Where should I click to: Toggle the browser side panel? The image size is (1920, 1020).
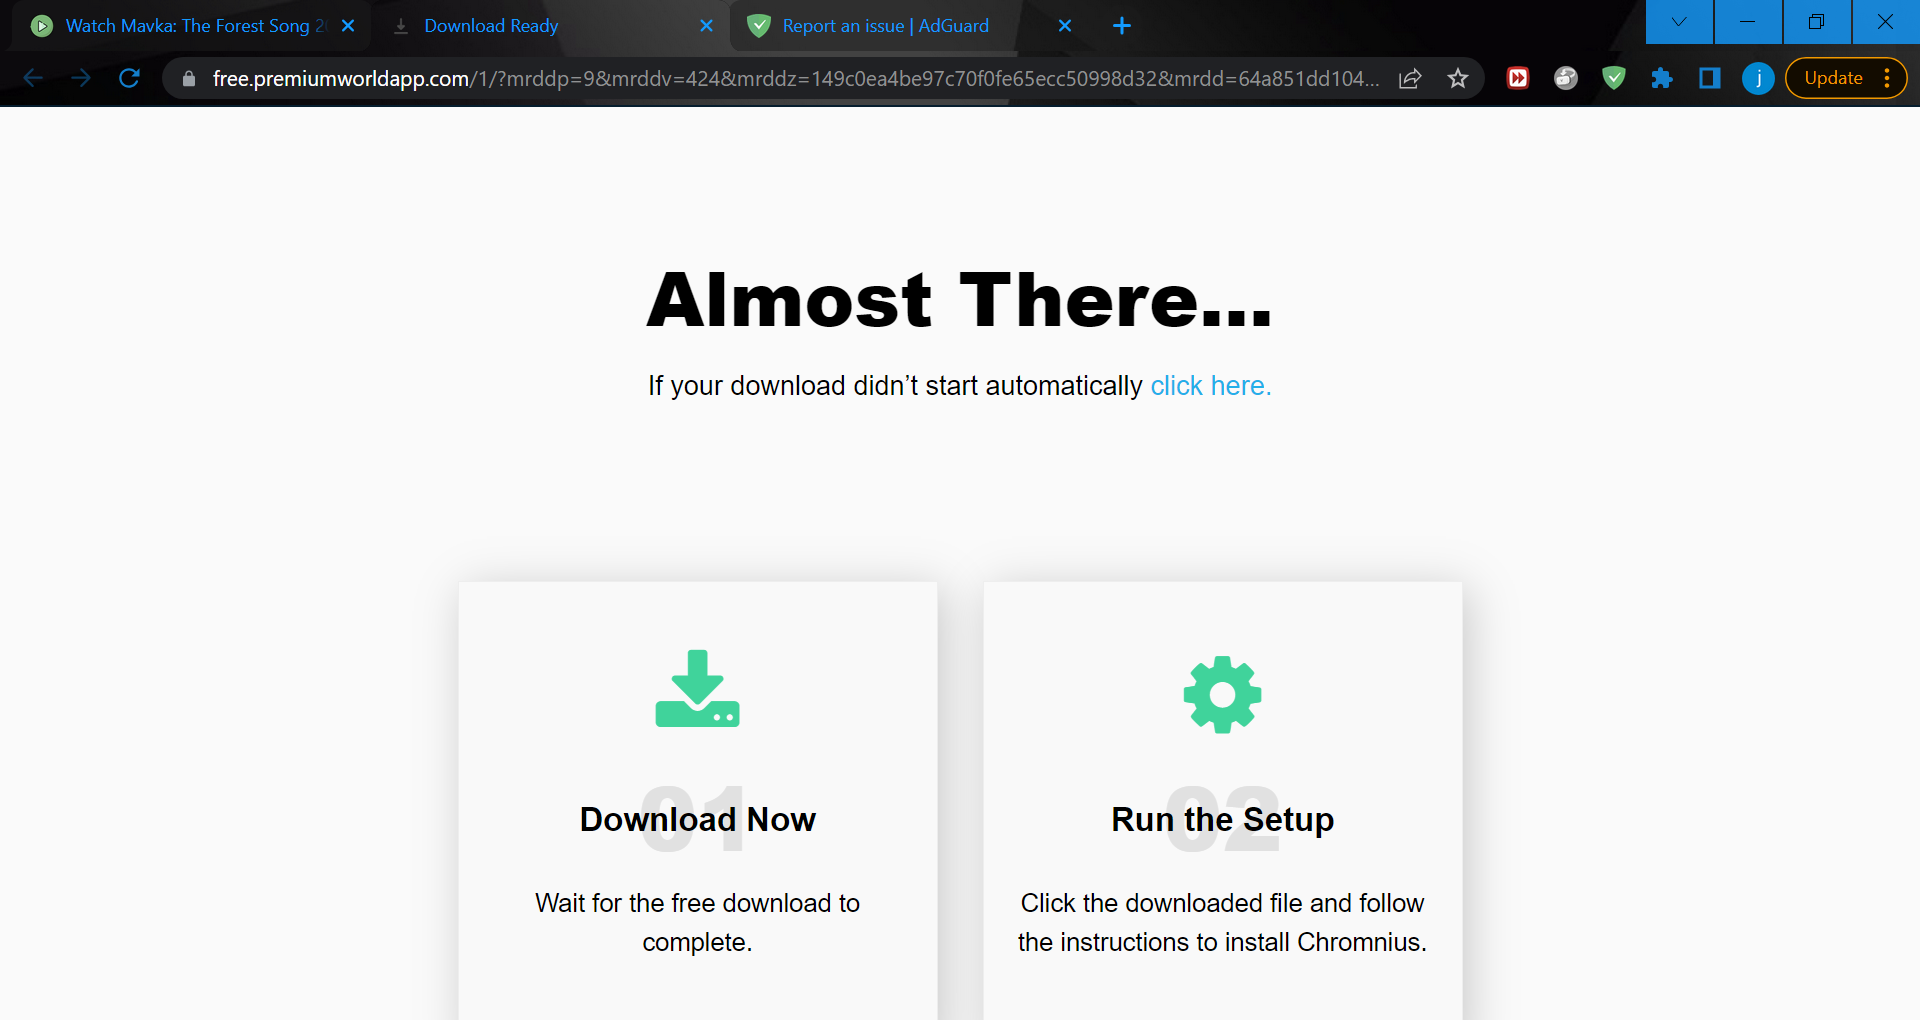1709,78
